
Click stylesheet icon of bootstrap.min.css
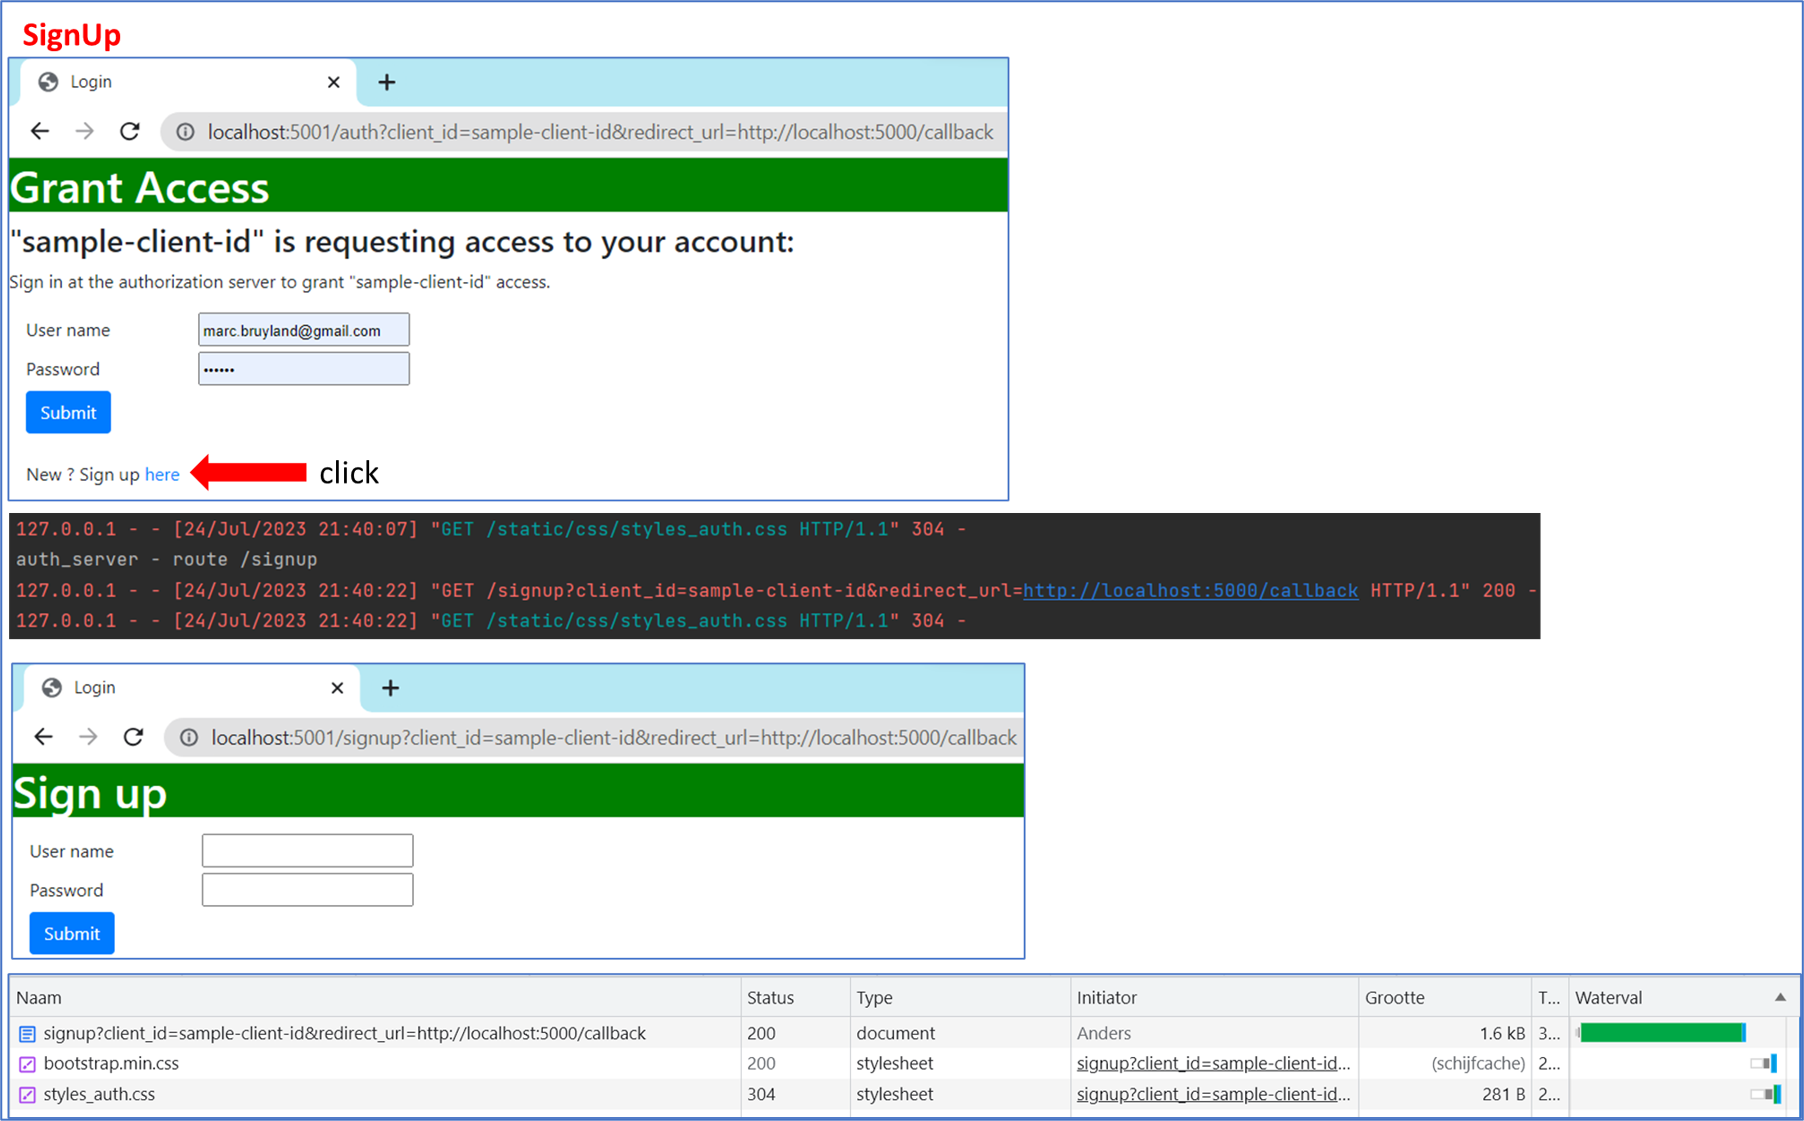coord(27,1064)
